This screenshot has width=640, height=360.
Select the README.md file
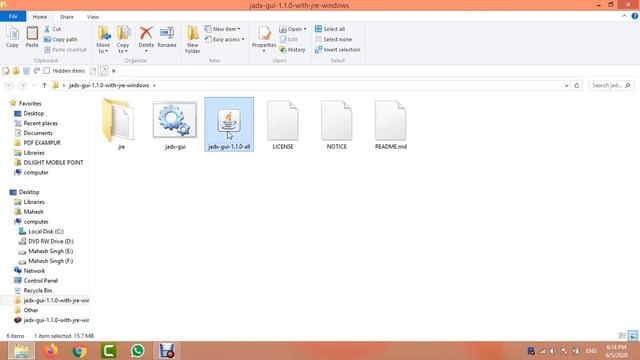pyautogui.click(x=391, y=124)
